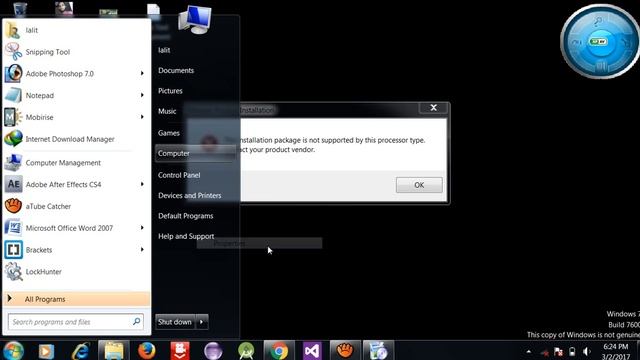Open Games from Start menu
Image resolution: width=640 pixels, height=360 pixels.
click(x=169, y=133)
